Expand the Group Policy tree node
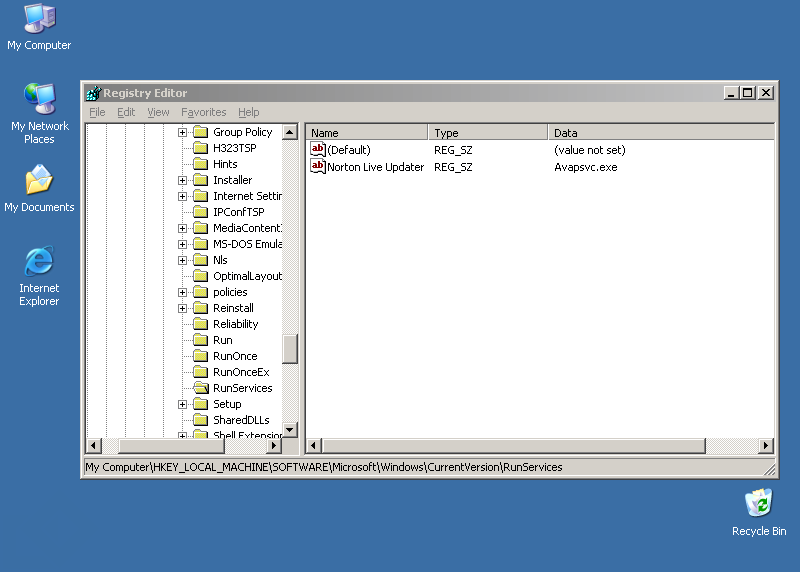The height and width of the screenshot is (572, 800). (183, 132)
